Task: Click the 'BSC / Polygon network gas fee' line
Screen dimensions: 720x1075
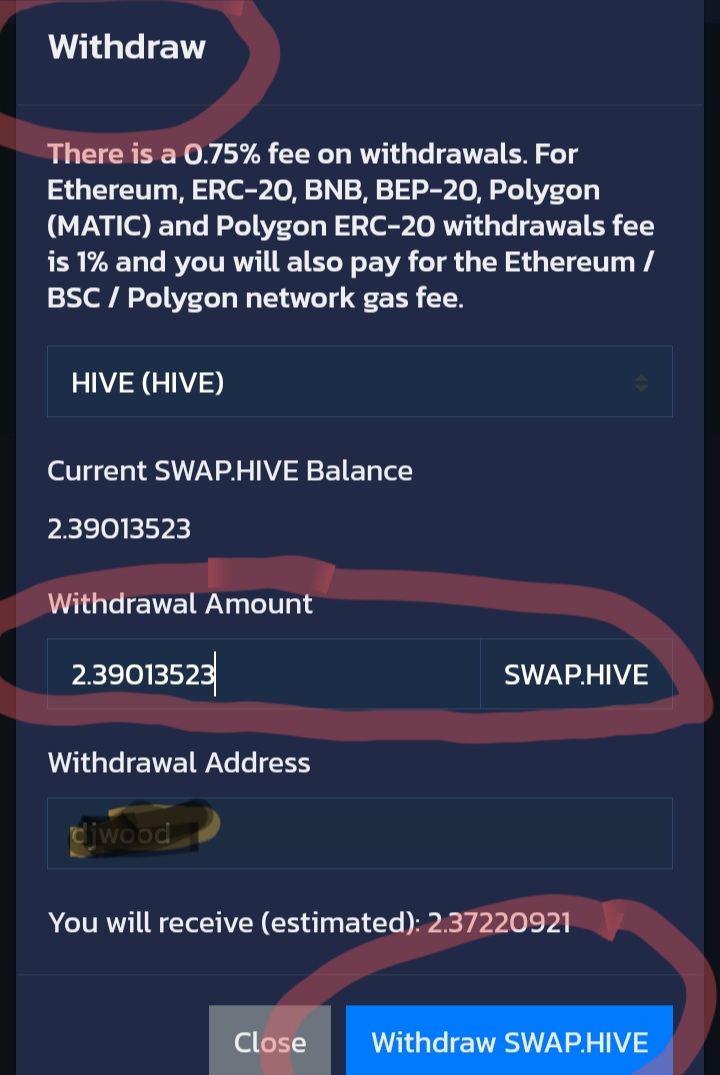Action: [256, 298]
